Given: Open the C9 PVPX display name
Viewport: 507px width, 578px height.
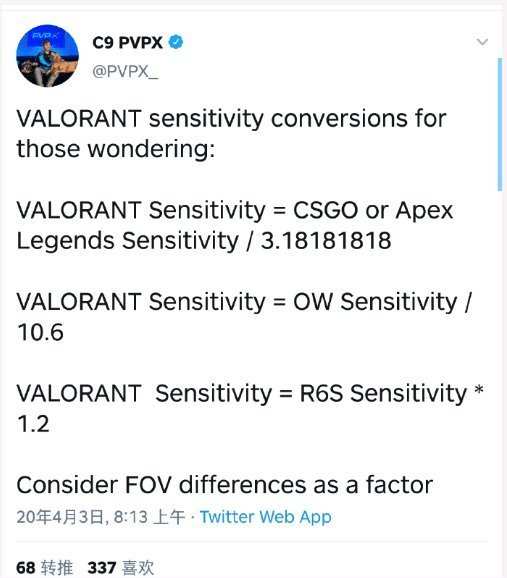Looking at the screenshot, I should (127, 42).
